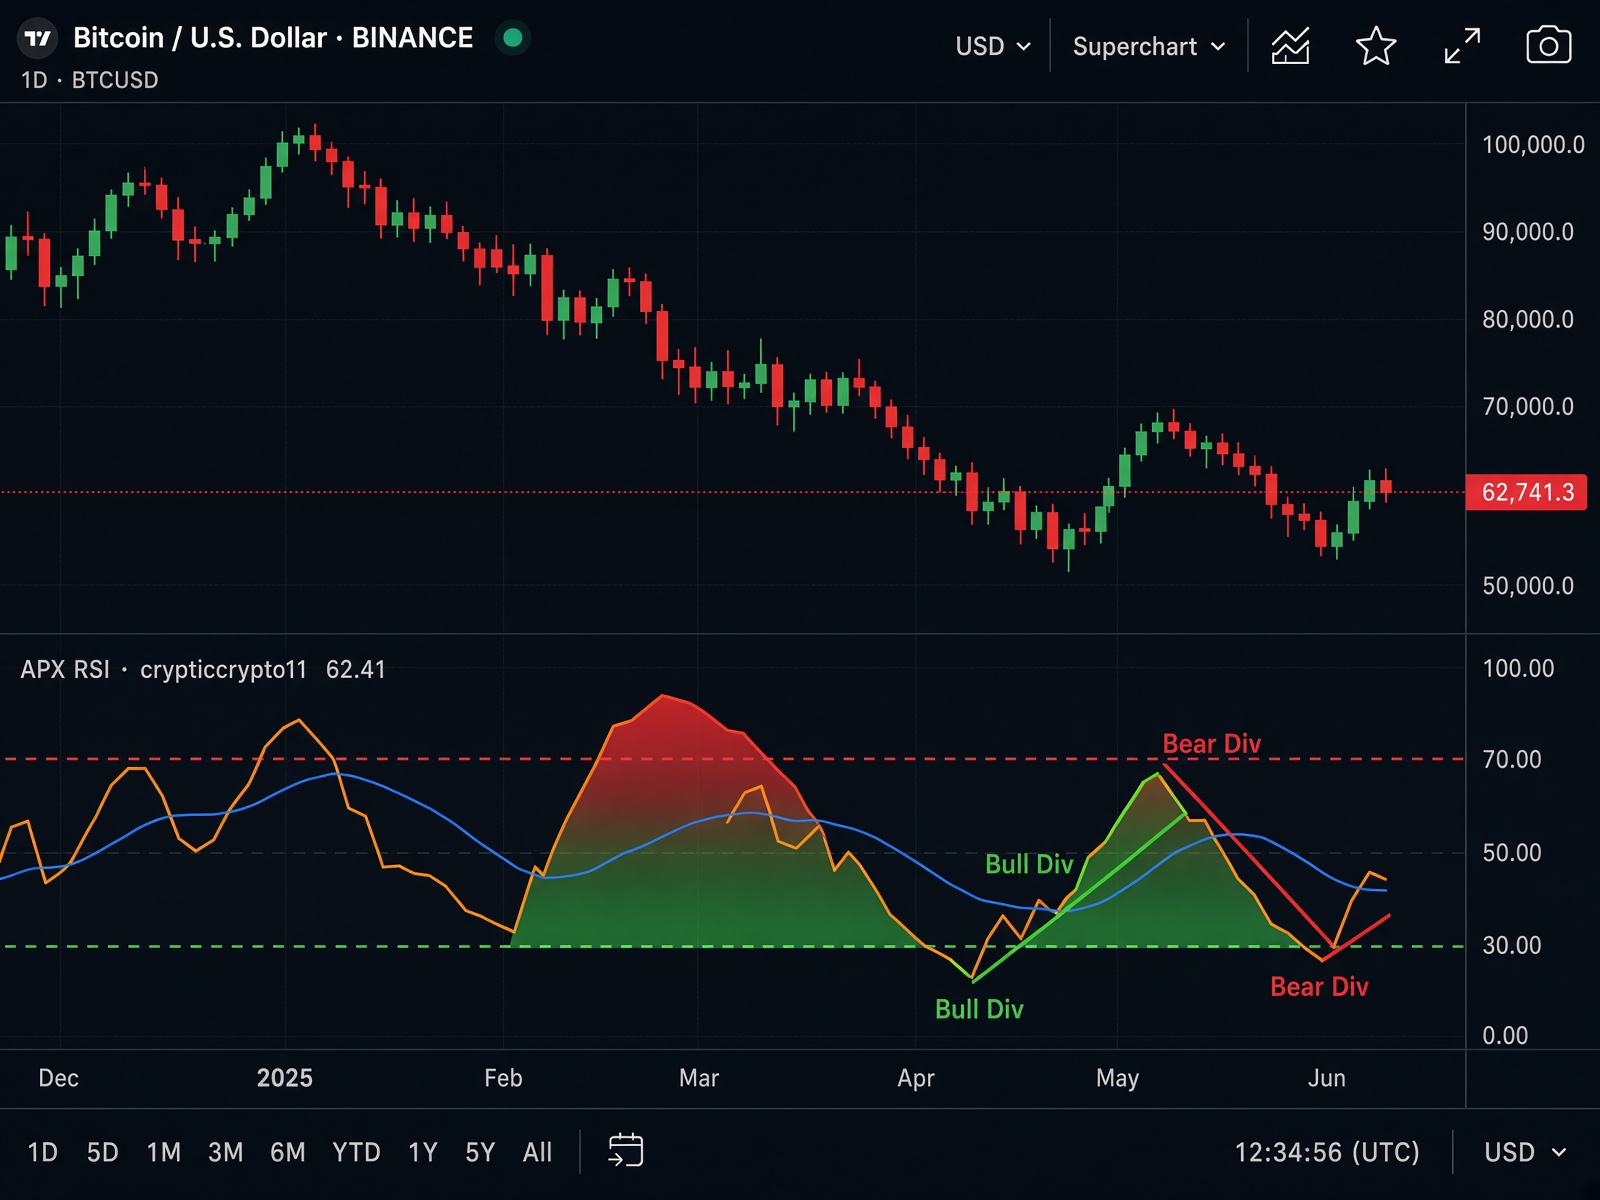Click the Bitcoin / U.S. Dollar symbol title

[x=273, y=38]
